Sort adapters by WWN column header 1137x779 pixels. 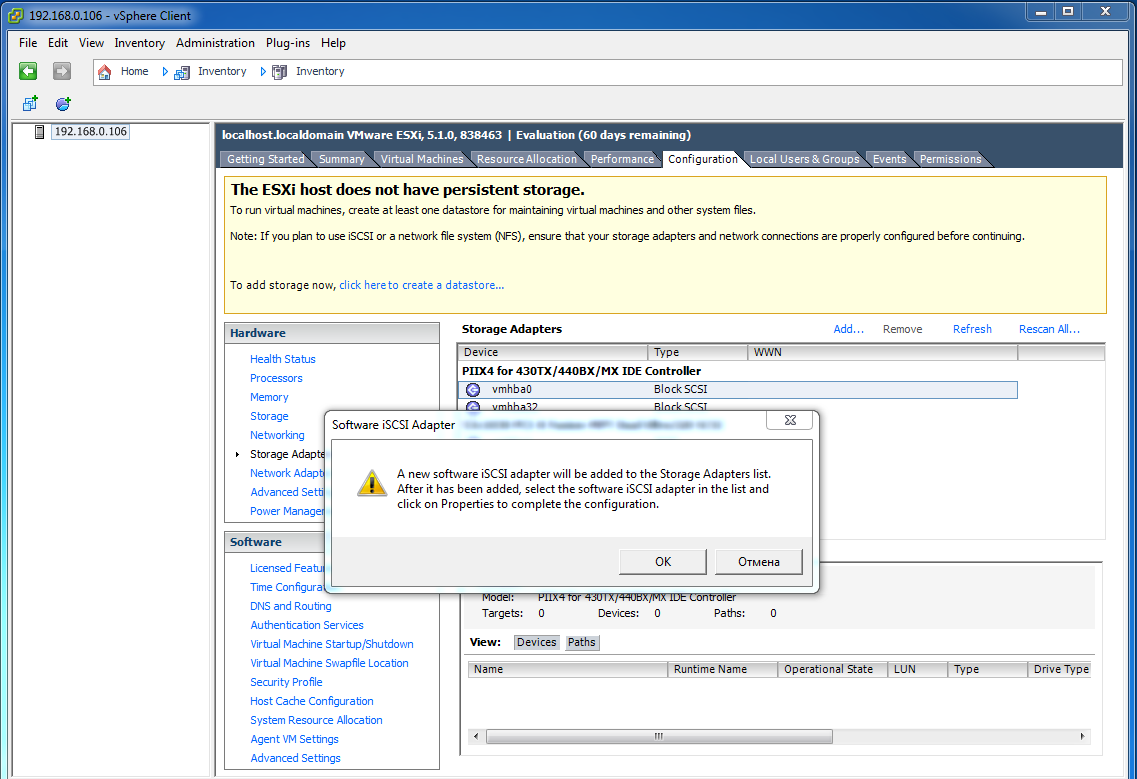click(882, 353)
